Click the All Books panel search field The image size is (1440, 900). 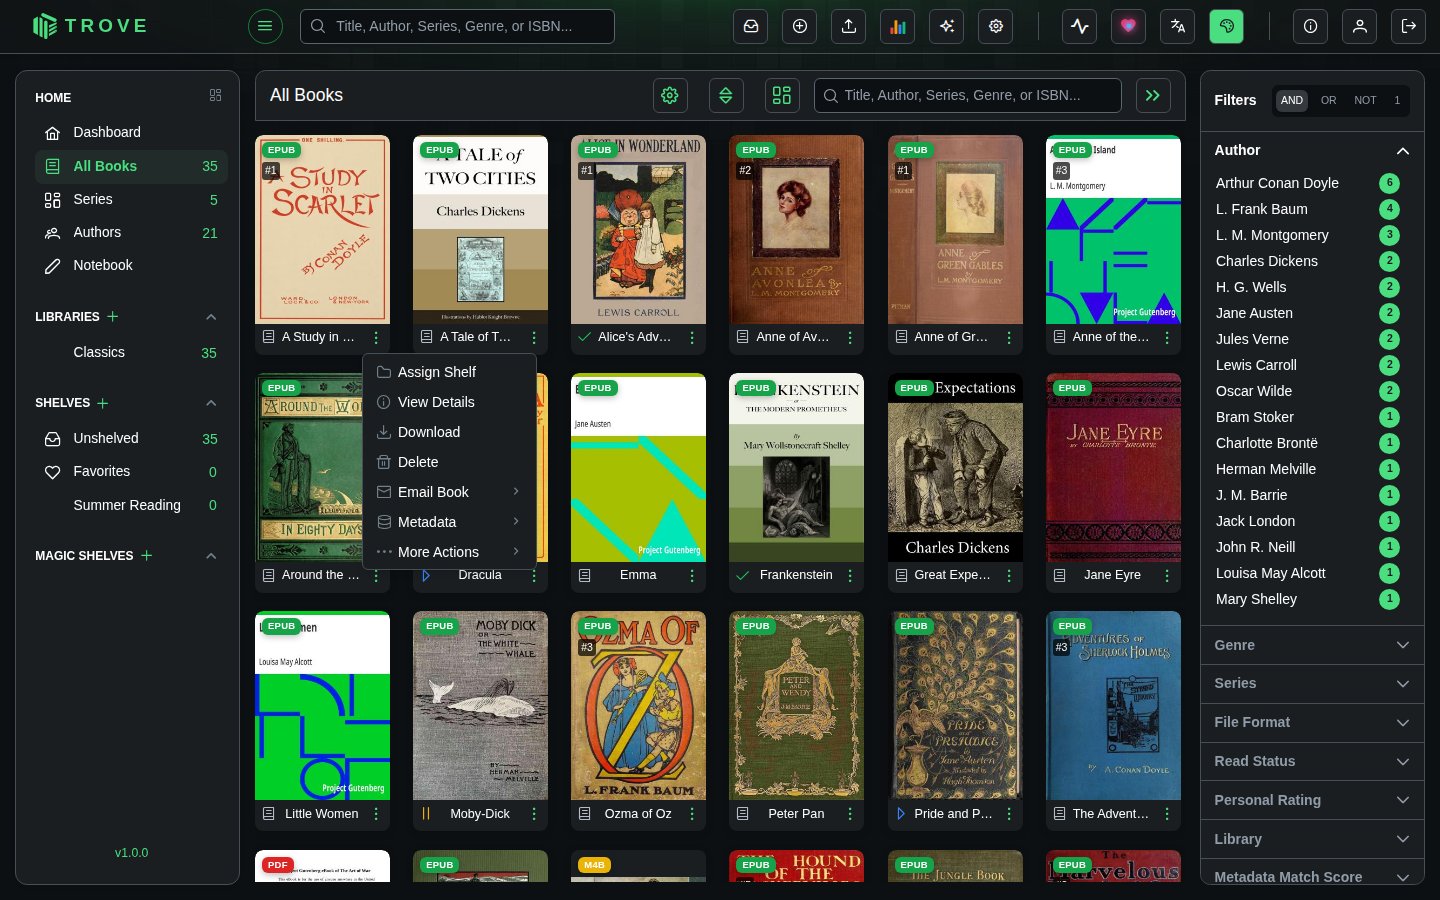967,95
